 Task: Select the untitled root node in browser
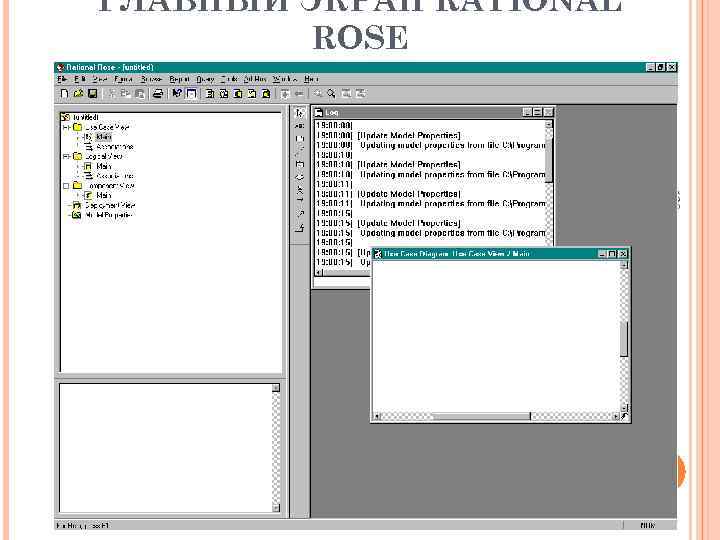click(85, 118)
